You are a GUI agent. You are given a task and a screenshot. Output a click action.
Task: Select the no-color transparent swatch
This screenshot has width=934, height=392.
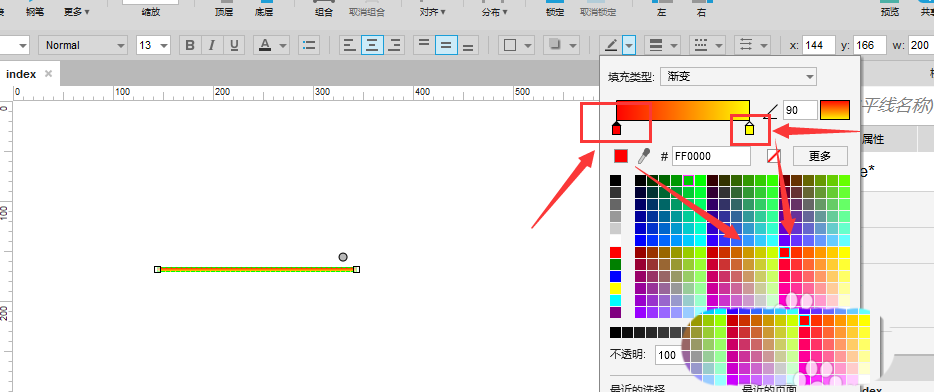773,156
